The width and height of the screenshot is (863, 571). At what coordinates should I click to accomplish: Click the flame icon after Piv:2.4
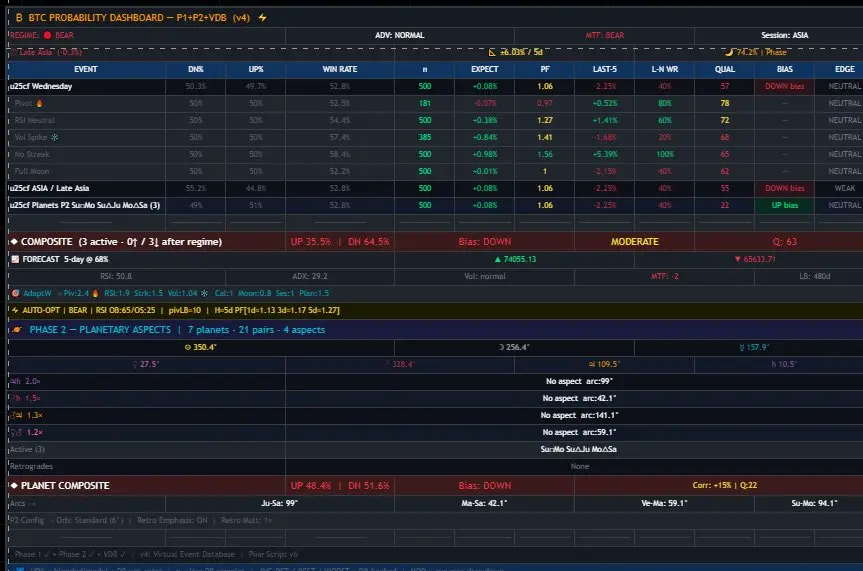95,293
